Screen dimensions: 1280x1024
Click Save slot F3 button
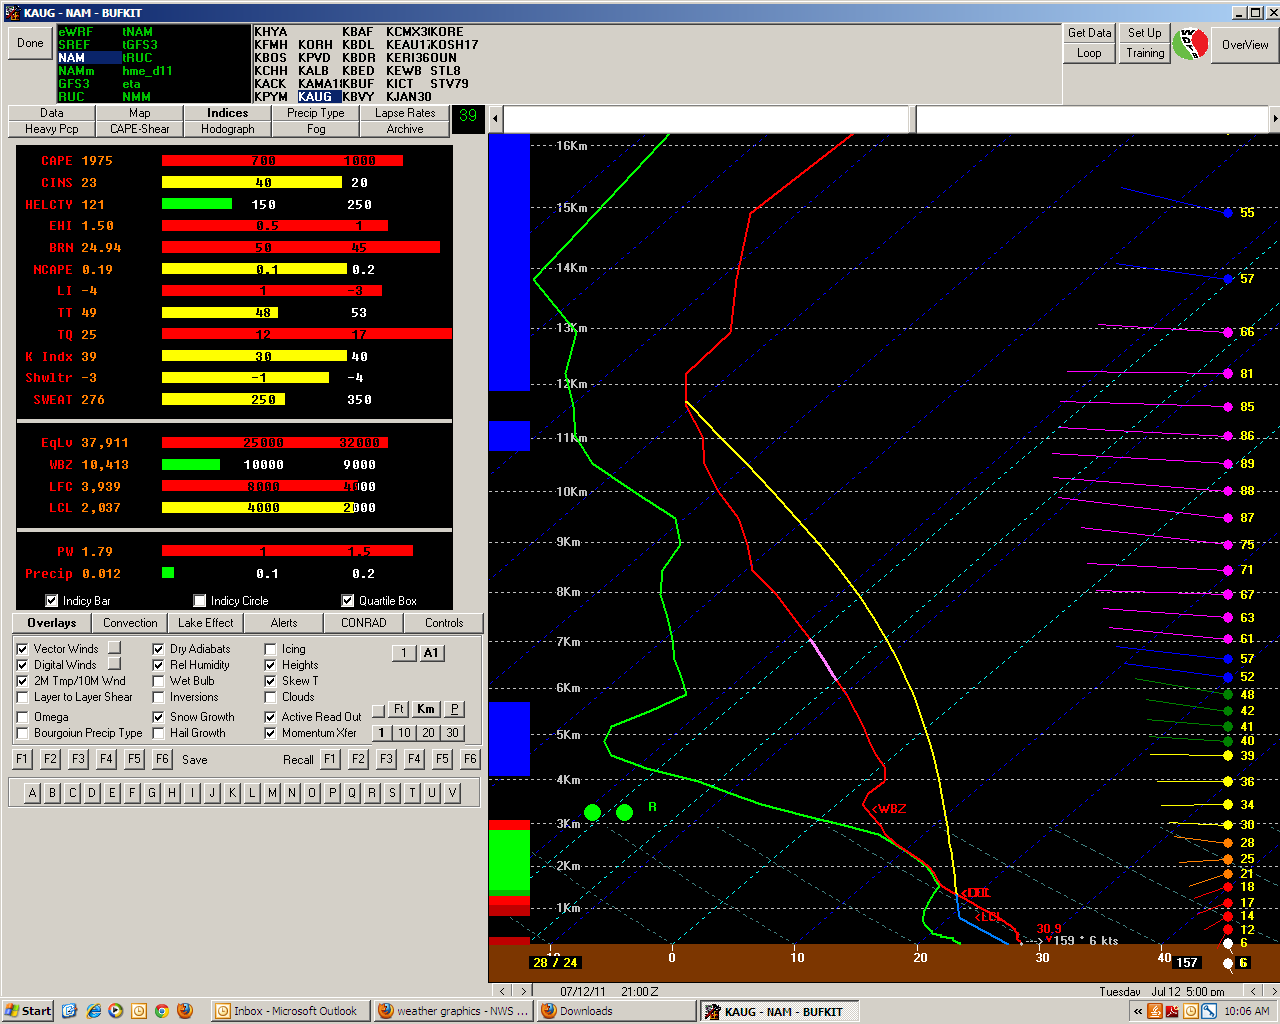[x=79, y=760]
